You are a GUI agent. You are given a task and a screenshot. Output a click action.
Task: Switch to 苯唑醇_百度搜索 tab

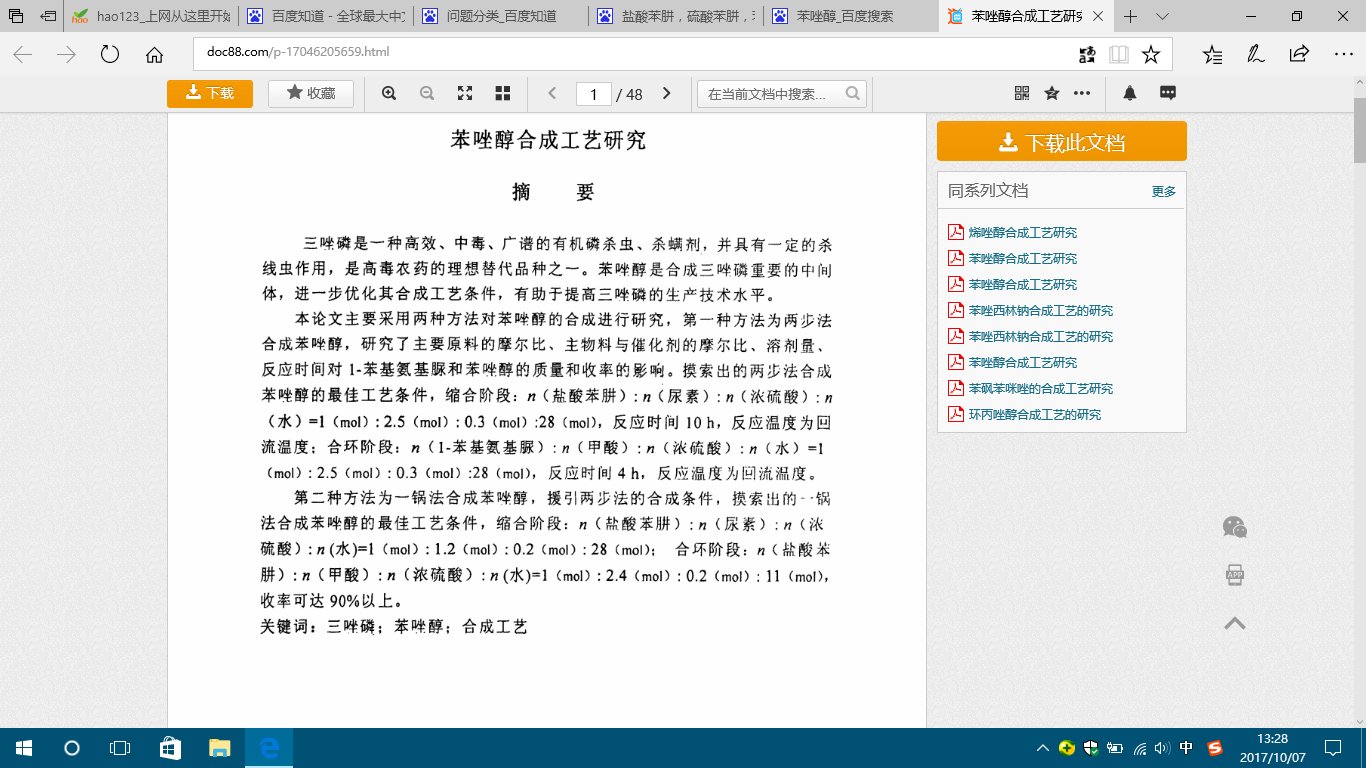[x=850, y=16]
